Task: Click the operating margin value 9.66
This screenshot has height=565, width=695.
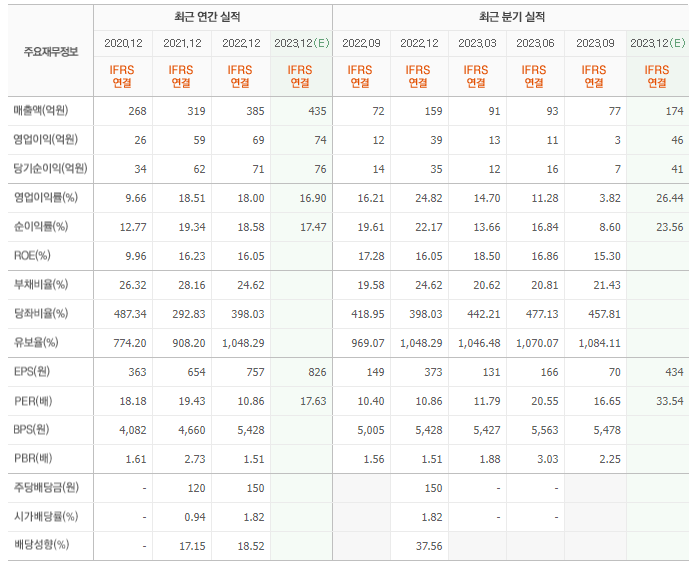Action: 136,198
